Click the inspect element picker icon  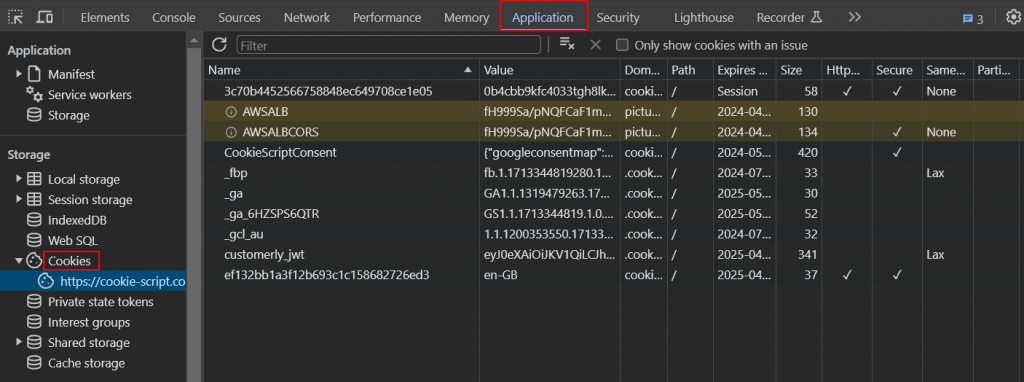15,18
